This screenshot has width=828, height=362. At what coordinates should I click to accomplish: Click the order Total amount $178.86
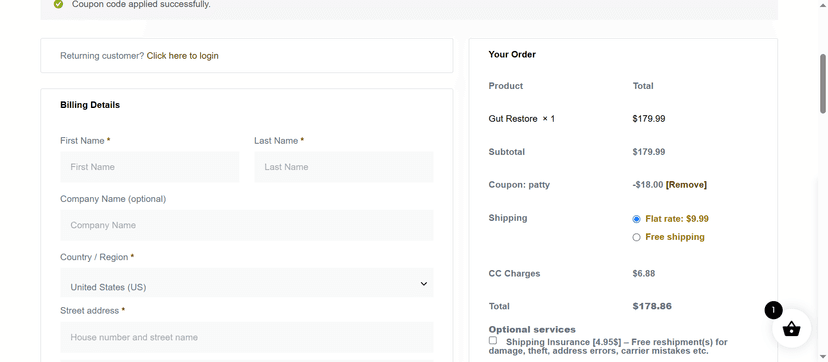(652, 306)
